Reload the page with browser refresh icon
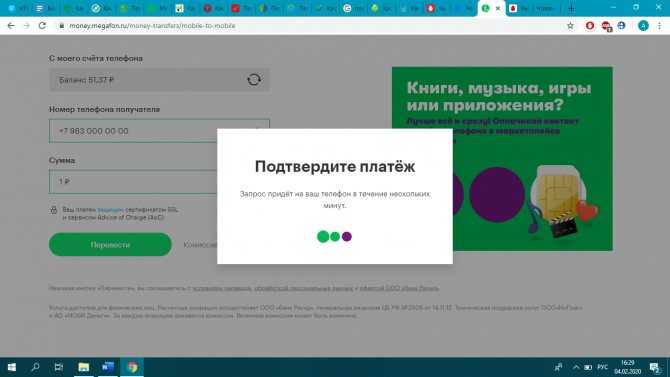Viewport: 670px width, 377px height. coord(42,26)
